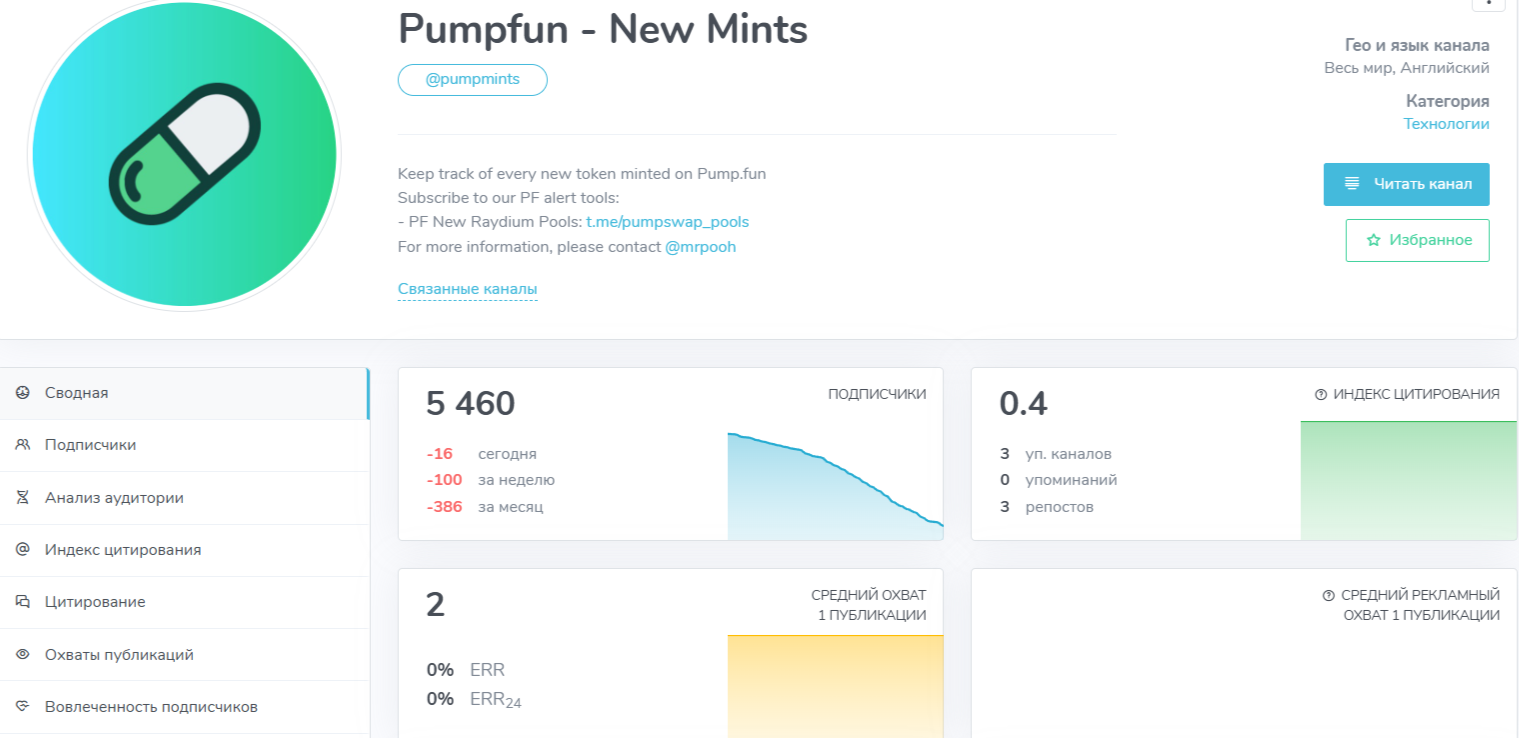Select the @pumpmints username badge

[472, 80]
